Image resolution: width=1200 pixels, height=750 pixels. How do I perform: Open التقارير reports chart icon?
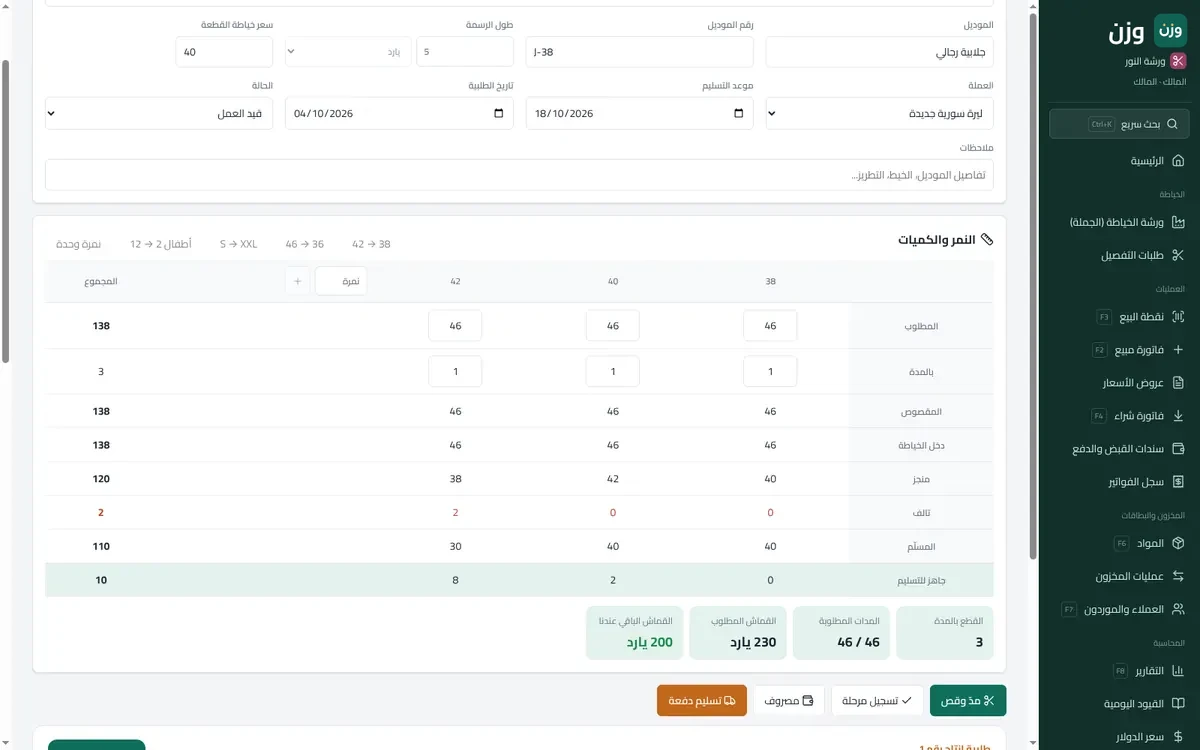1178,670
